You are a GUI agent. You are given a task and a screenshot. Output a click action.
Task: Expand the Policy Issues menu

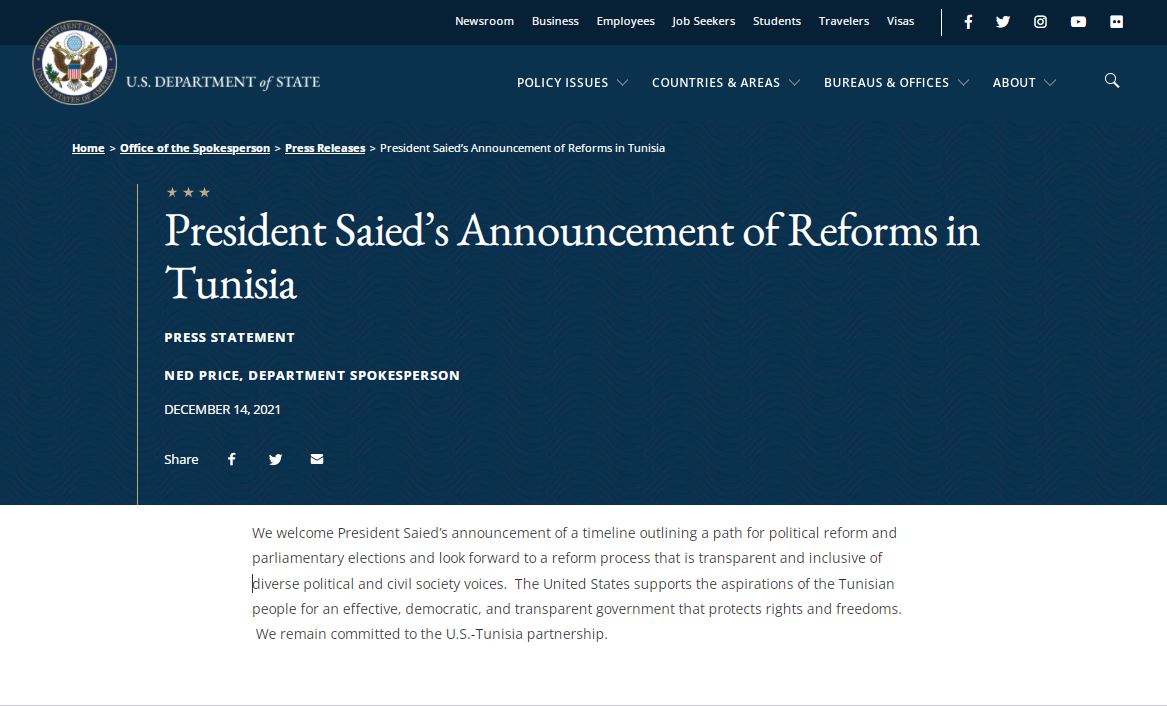click(572, 83)
